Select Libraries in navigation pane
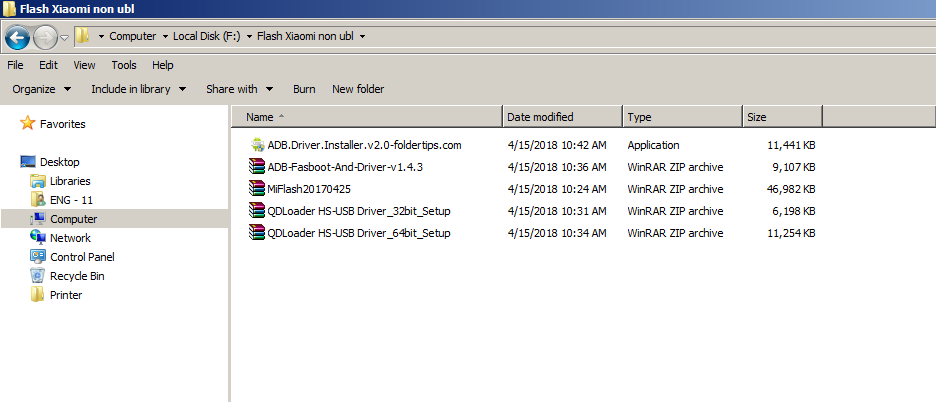The width and height of the screenshot is (936, 402). pyautogui.click(x=70, y=181)
